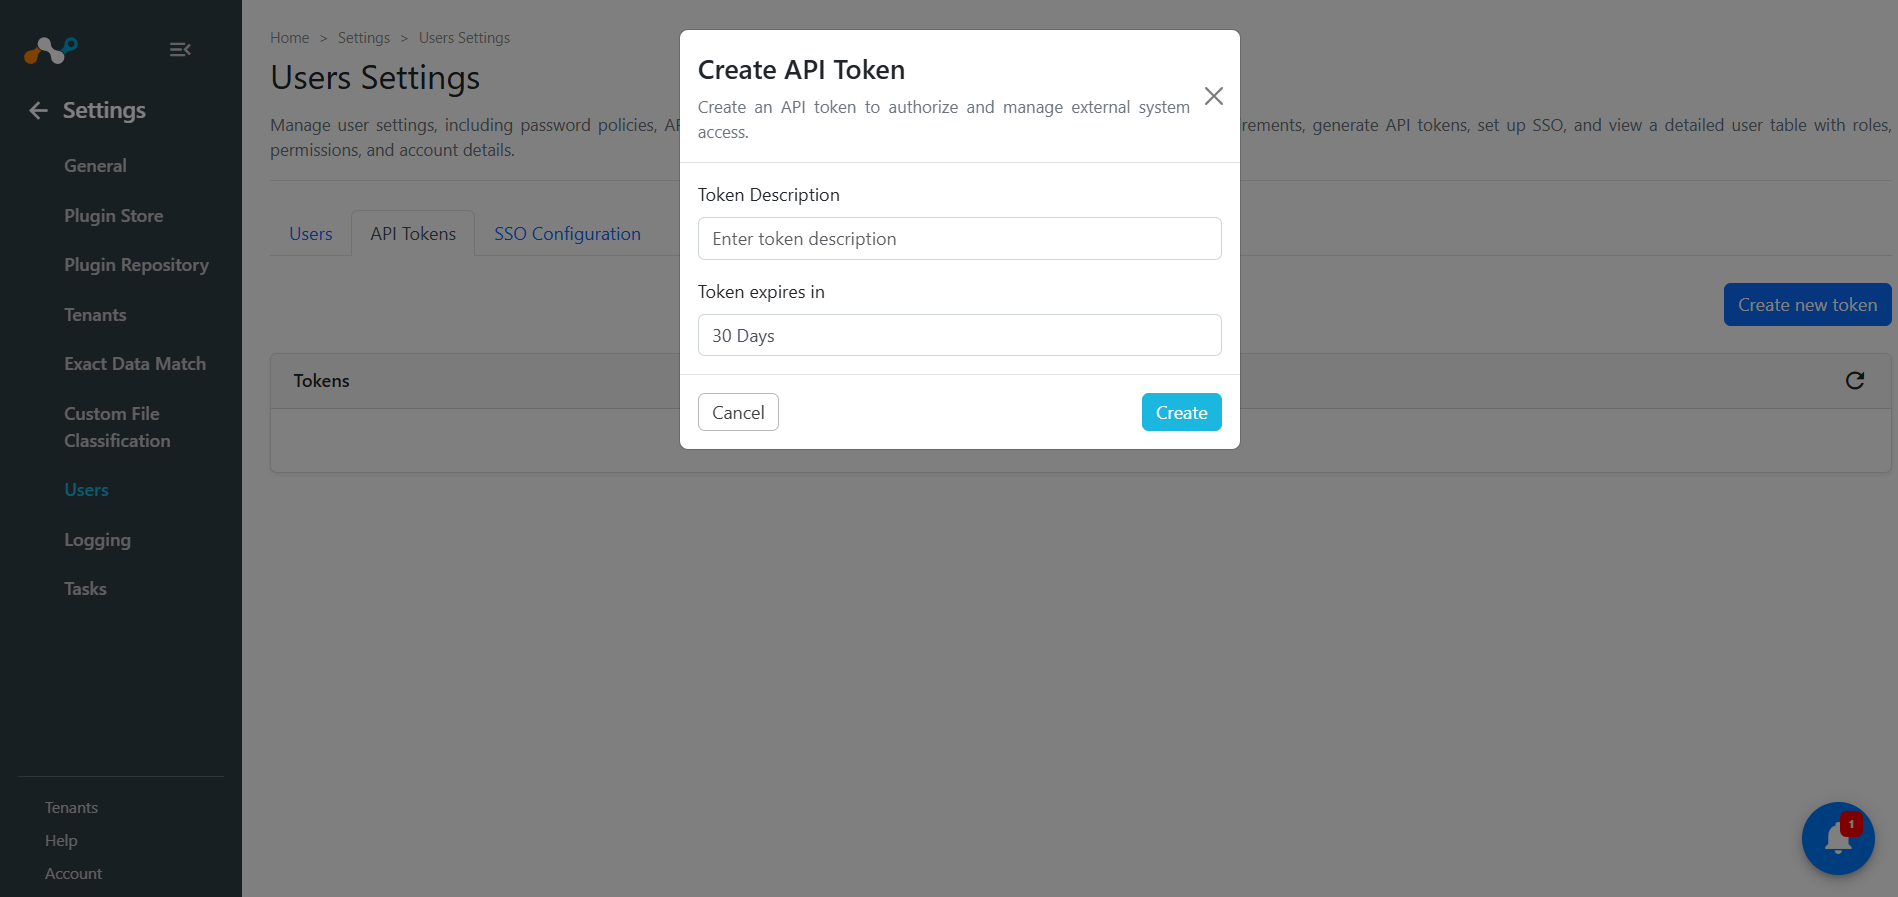Navigate to Logging settings
The image size is (1898, 897).
pyautogui.click(x=97, y=540)
